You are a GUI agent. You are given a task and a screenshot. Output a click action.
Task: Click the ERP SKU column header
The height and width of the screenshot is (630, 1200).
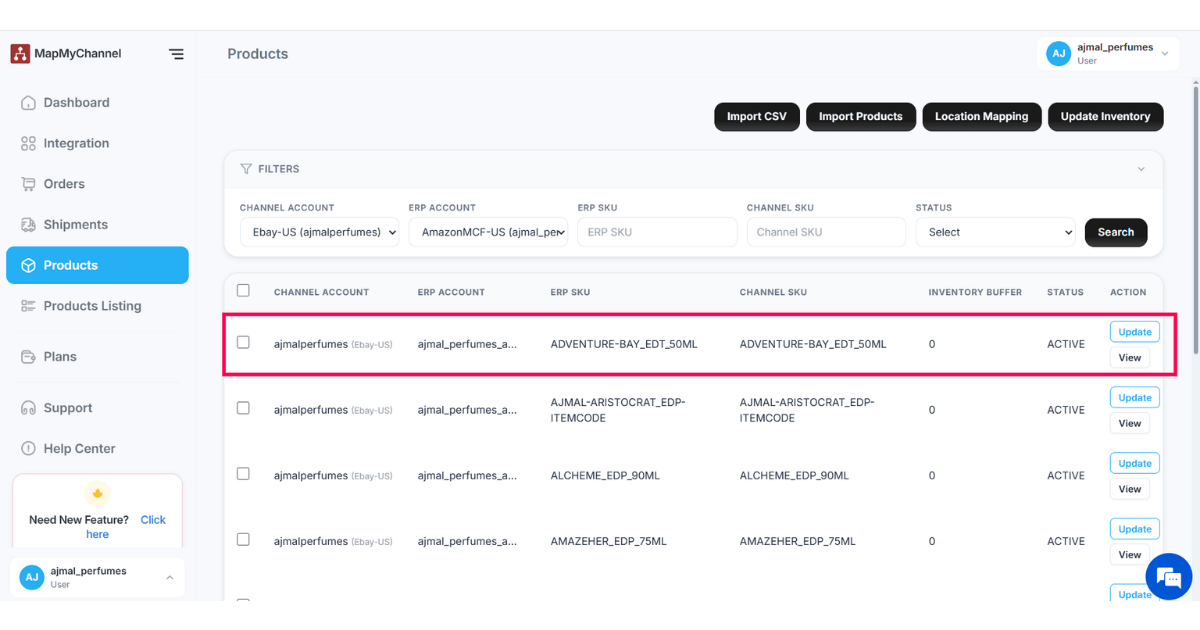[570, 292]
